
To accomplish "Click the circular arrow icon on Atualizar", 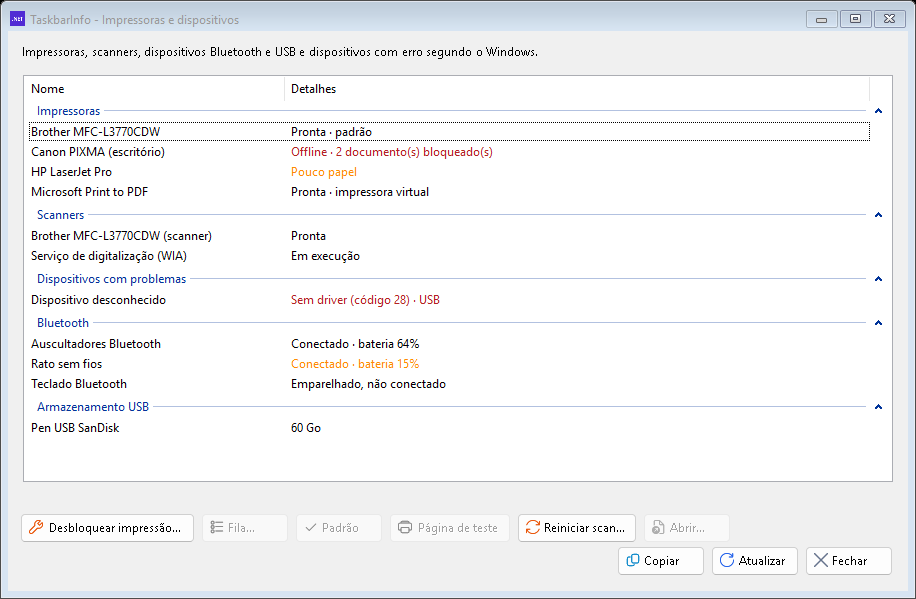I will pyautogui.click(x=727, y=560).
